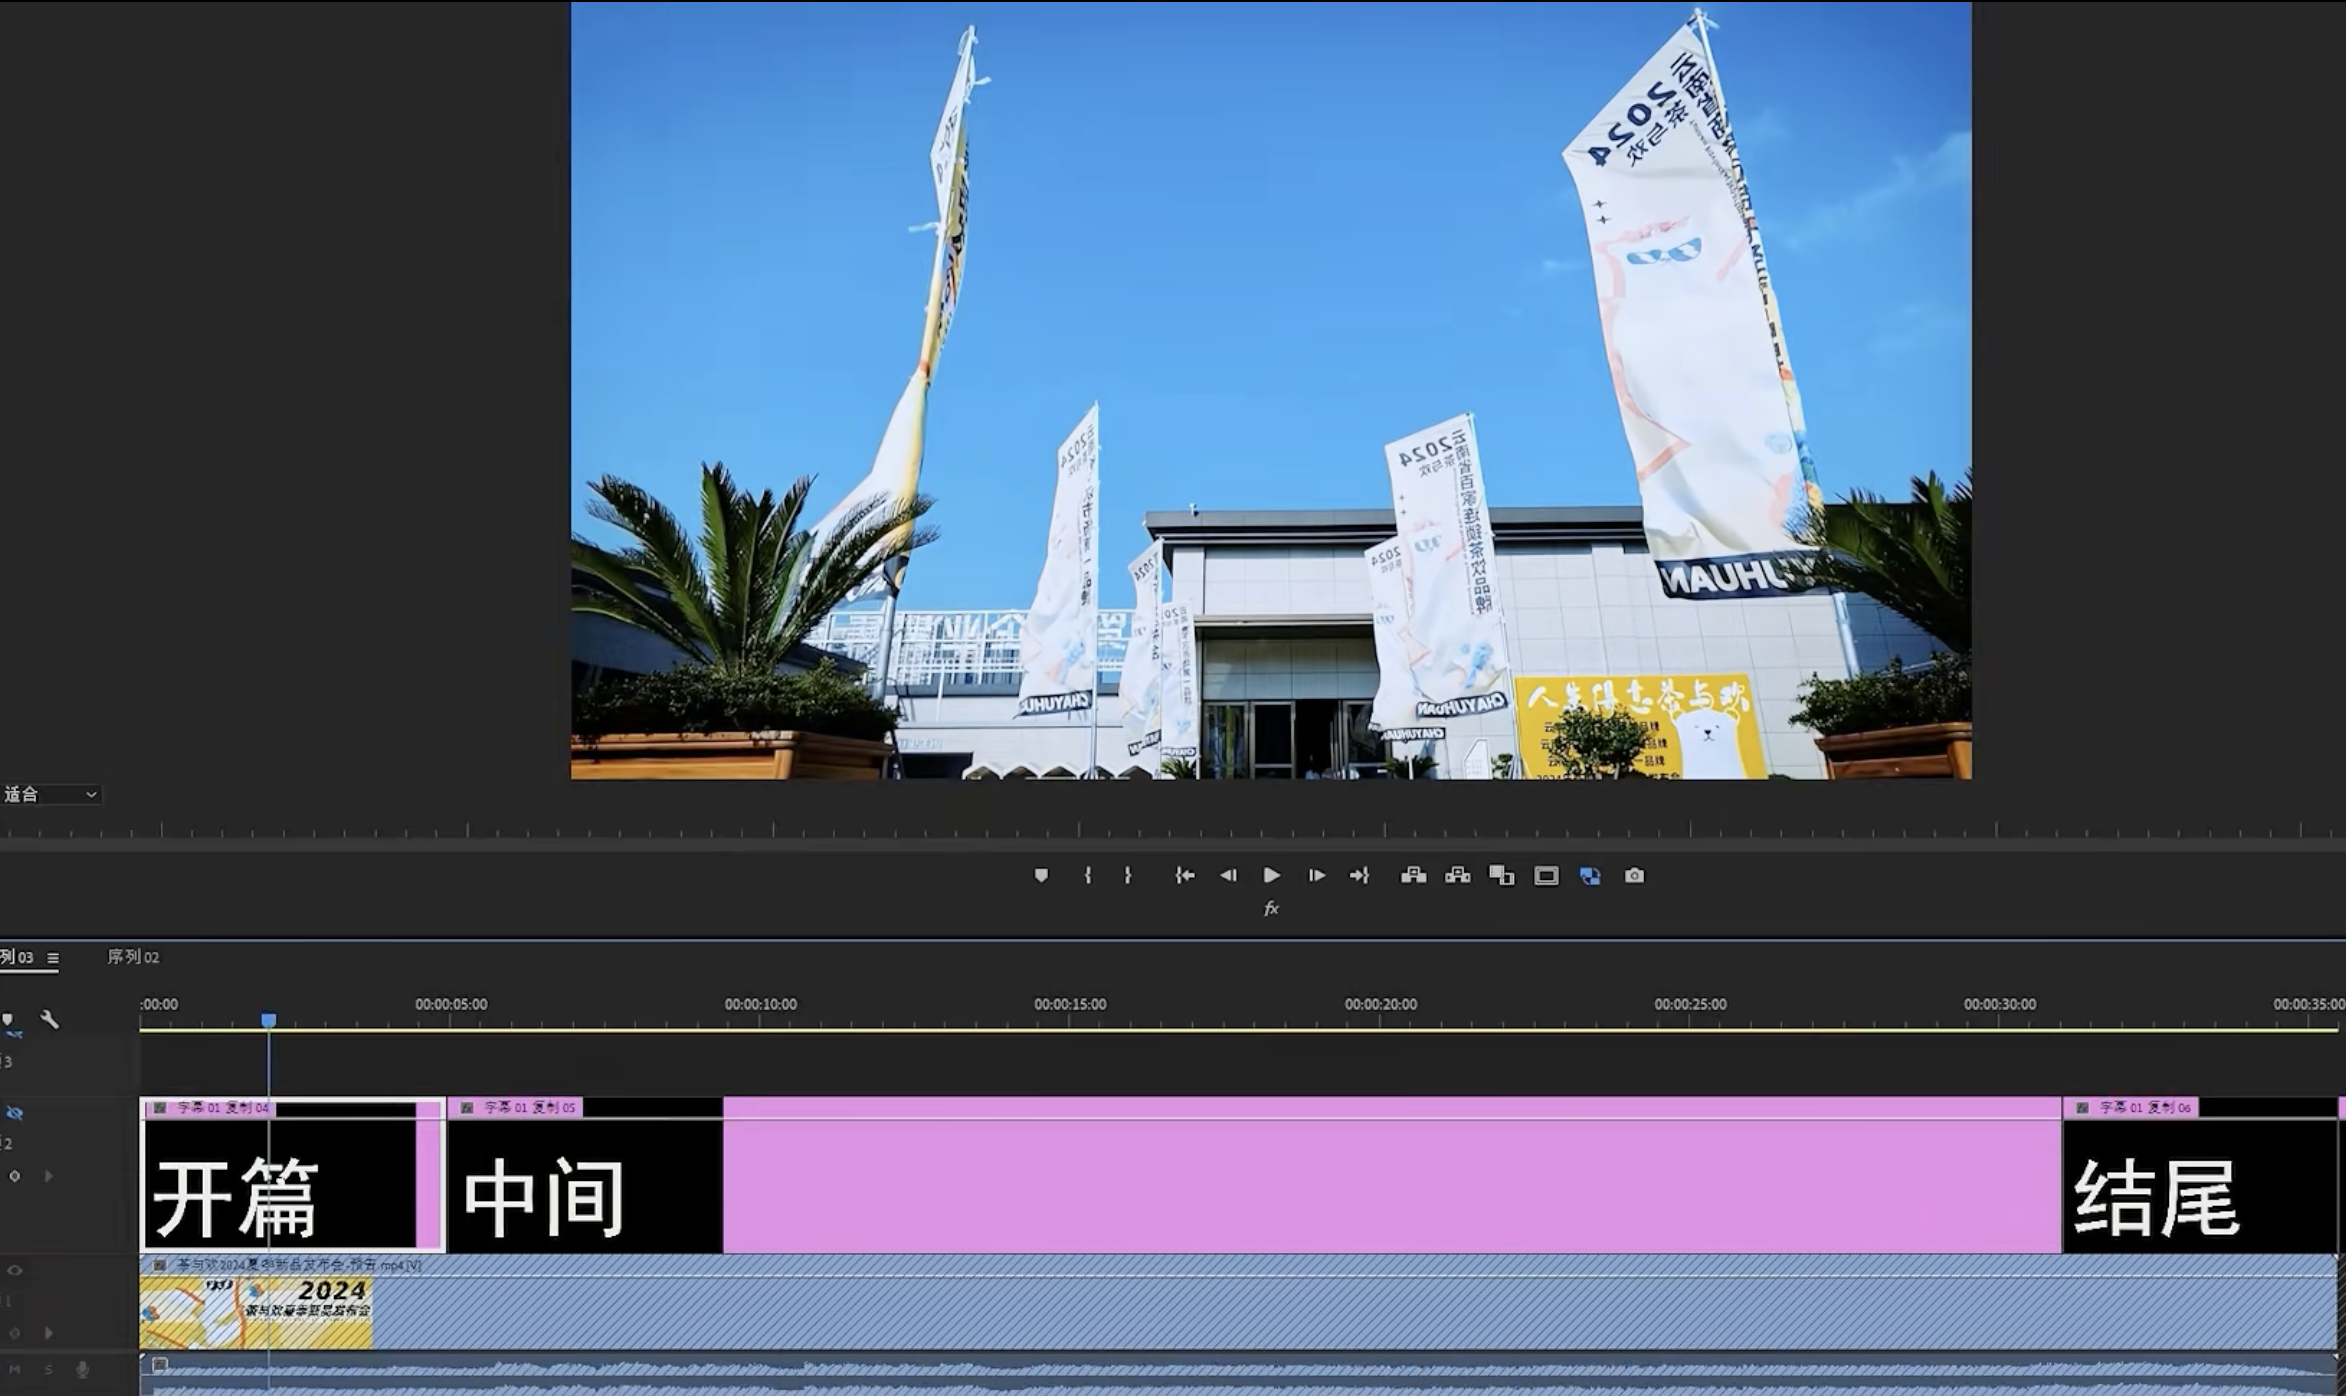Toggle the blue comparison view button
Viewport: 2346px width, 1396px height.
pyautogui.click(x=1590, y=876)
